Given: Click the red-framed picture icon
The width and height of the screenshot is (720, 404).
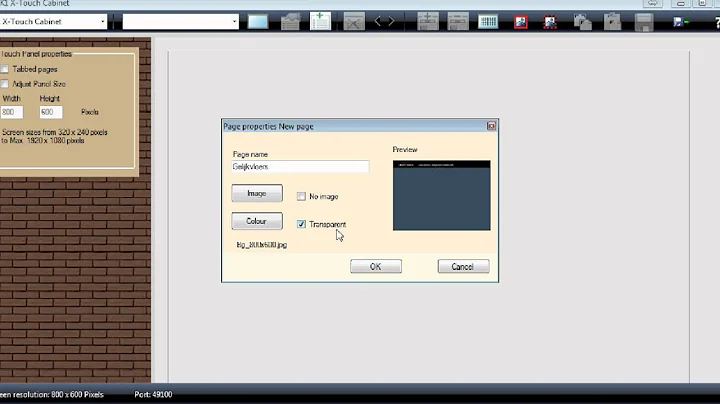Looking at the screenshot, I should [521, 22].
